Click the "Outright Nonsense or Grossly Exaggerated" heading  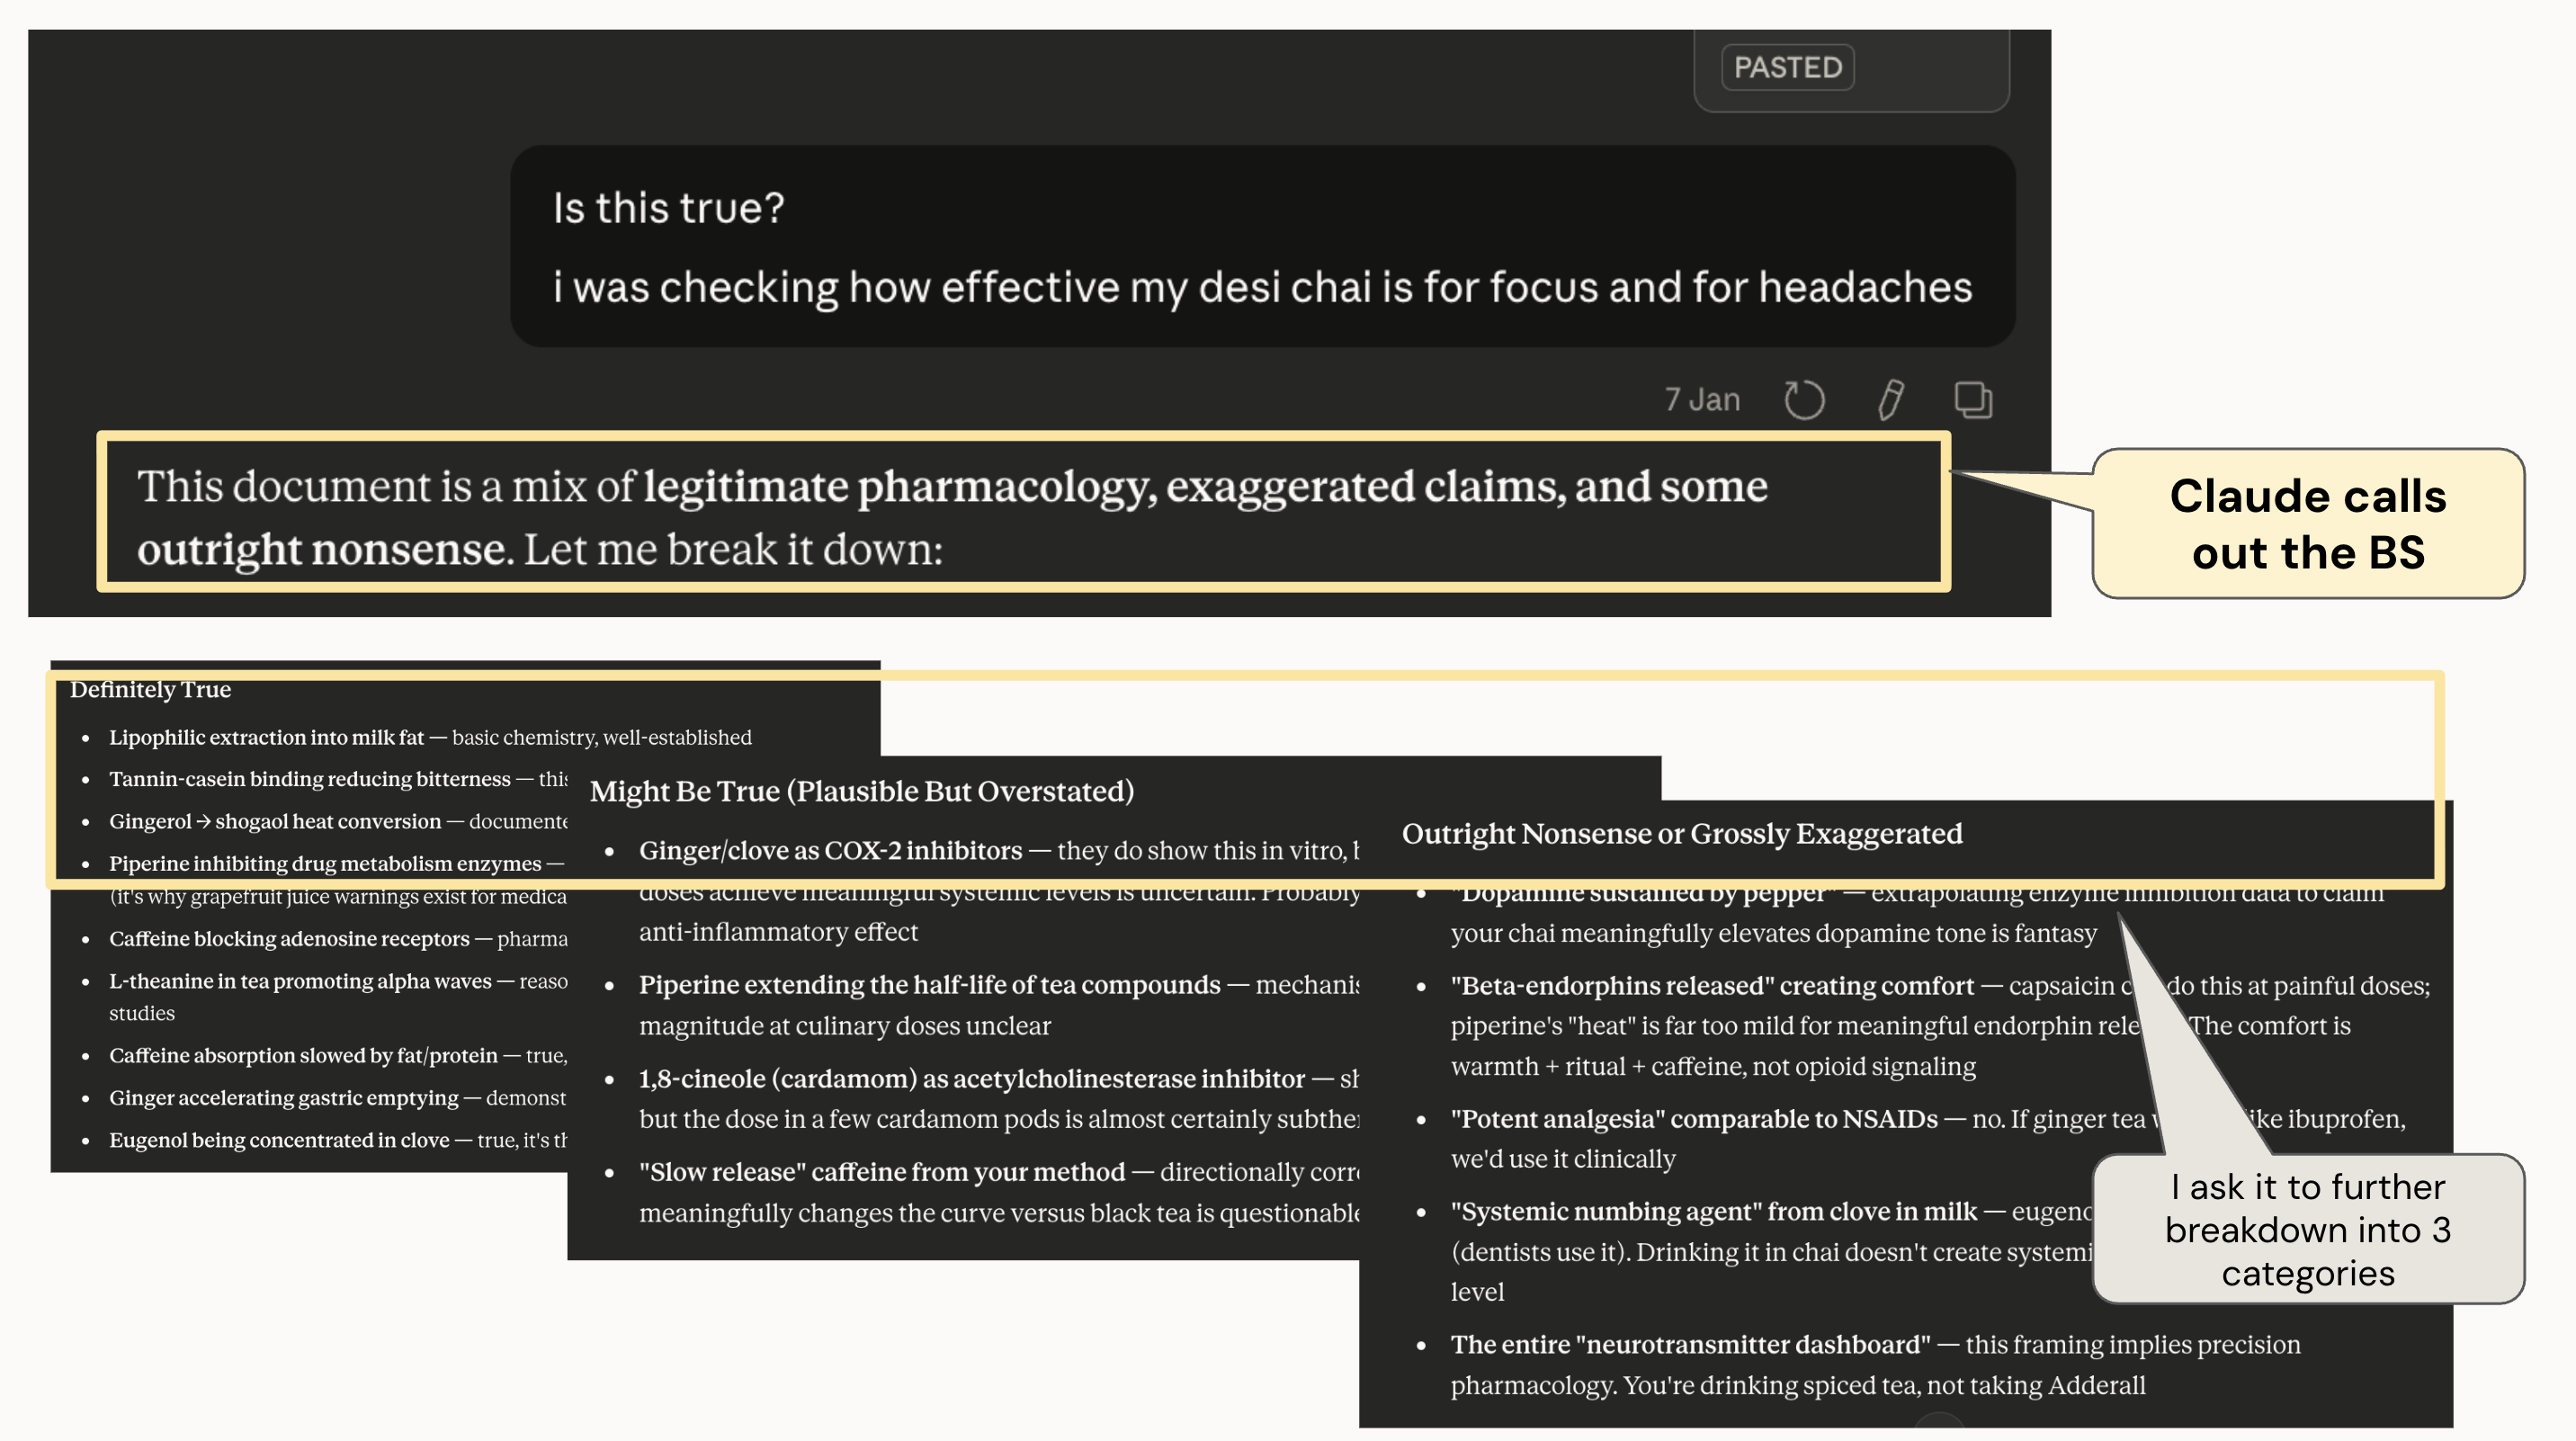(1682, 833)
